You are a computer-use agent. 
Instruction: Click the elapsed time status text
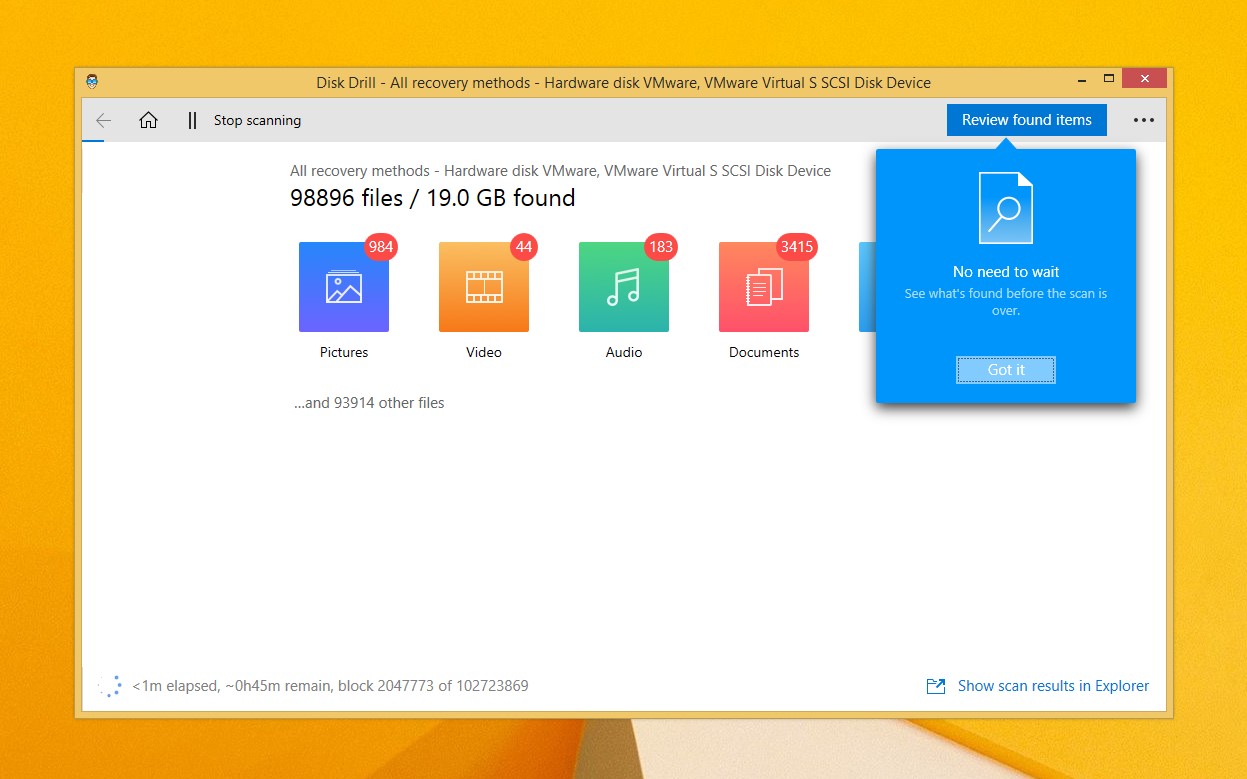coord(330,686)
